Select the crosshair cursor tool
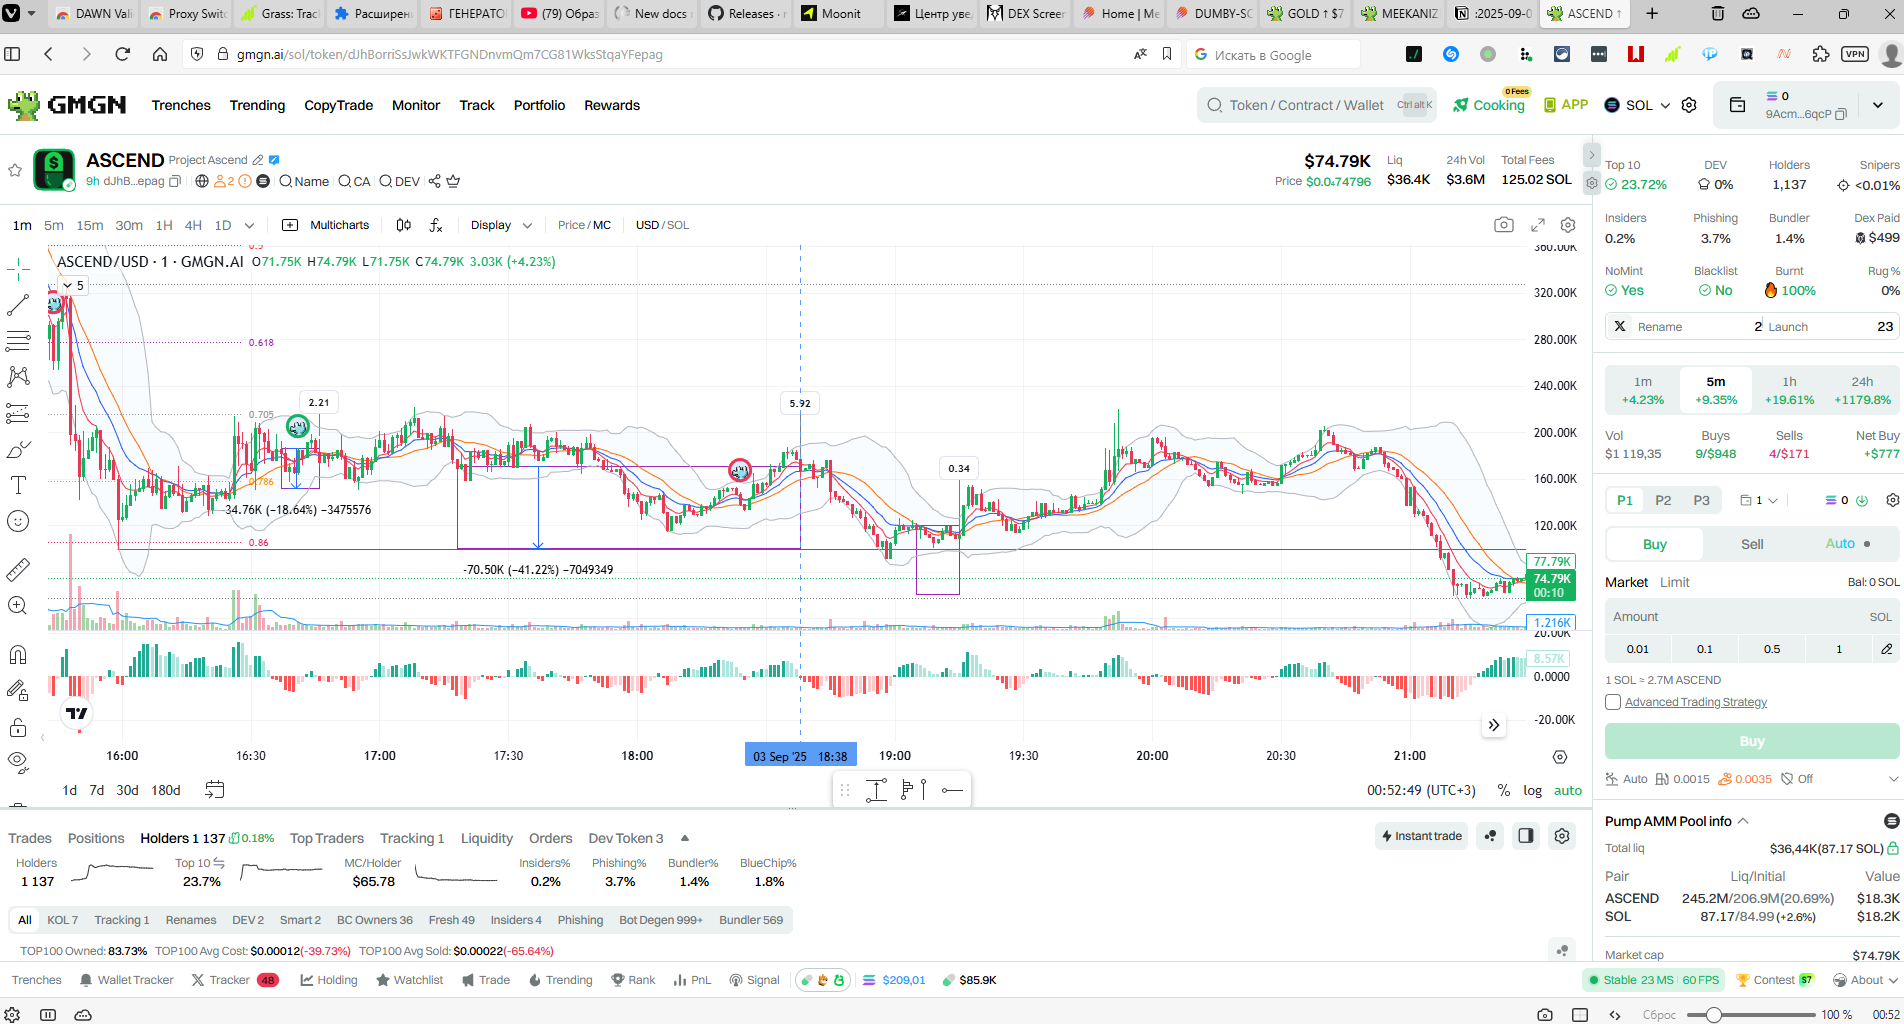This screenshot has width=1904, height=1024. (x=18, y=269)
